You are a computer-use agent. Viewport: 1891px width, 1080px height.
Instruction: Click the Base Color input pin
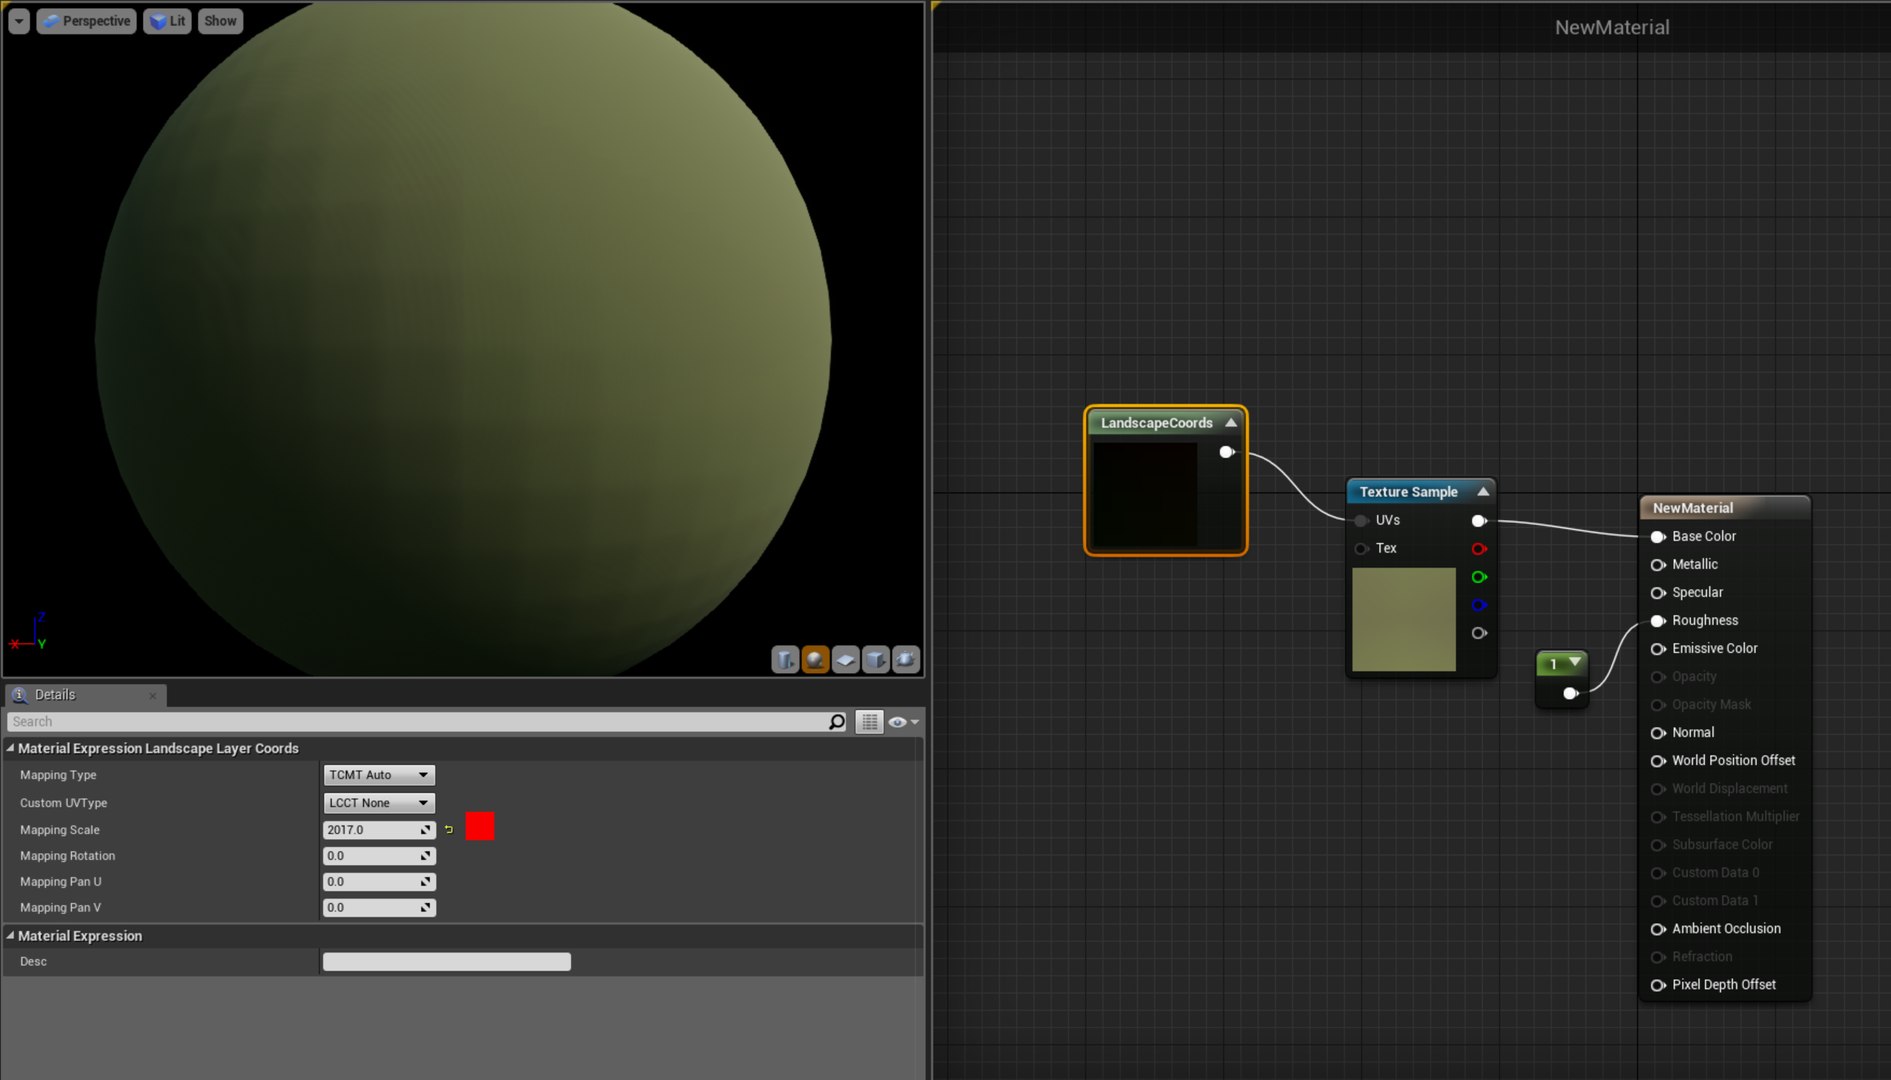1658,536
